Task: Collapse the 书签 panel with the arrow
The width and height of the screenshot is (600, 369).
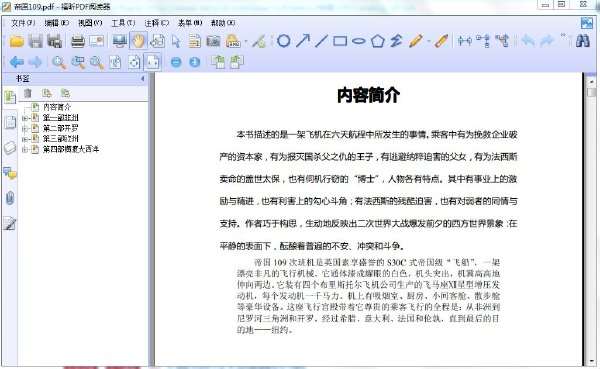Action: coord(143,78)
